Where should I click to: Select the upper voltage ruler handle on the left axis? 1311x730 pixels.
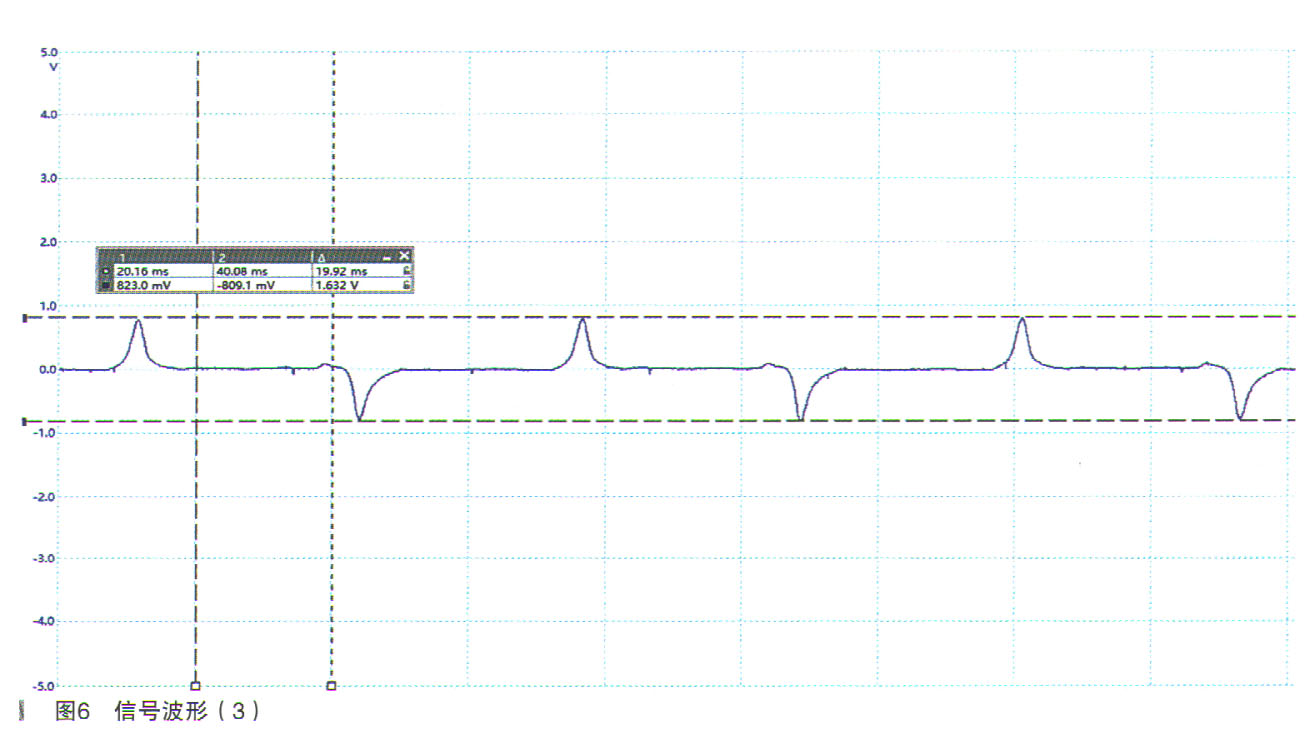tap(25, 318)
